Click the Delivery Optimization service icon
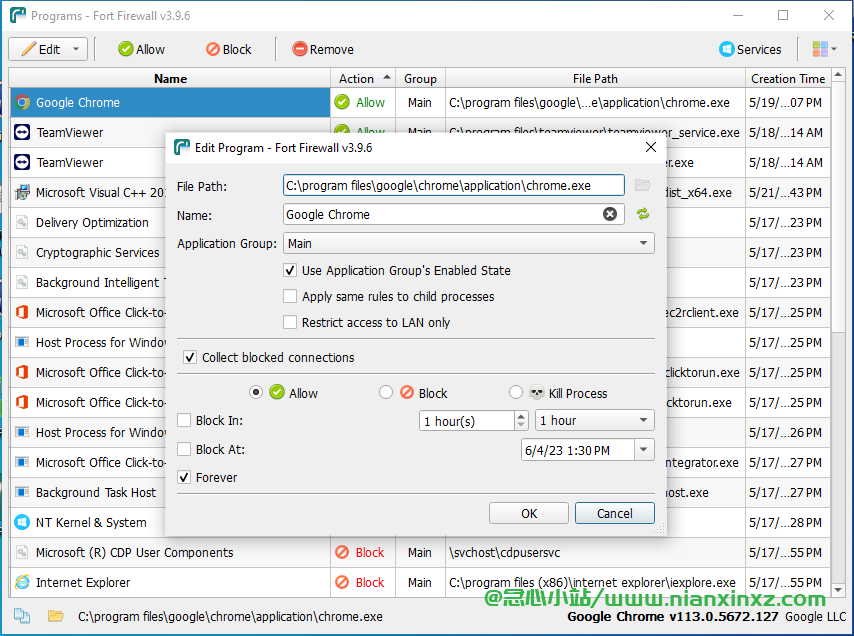This screenshot has width=854, height=636. [22, 222]
